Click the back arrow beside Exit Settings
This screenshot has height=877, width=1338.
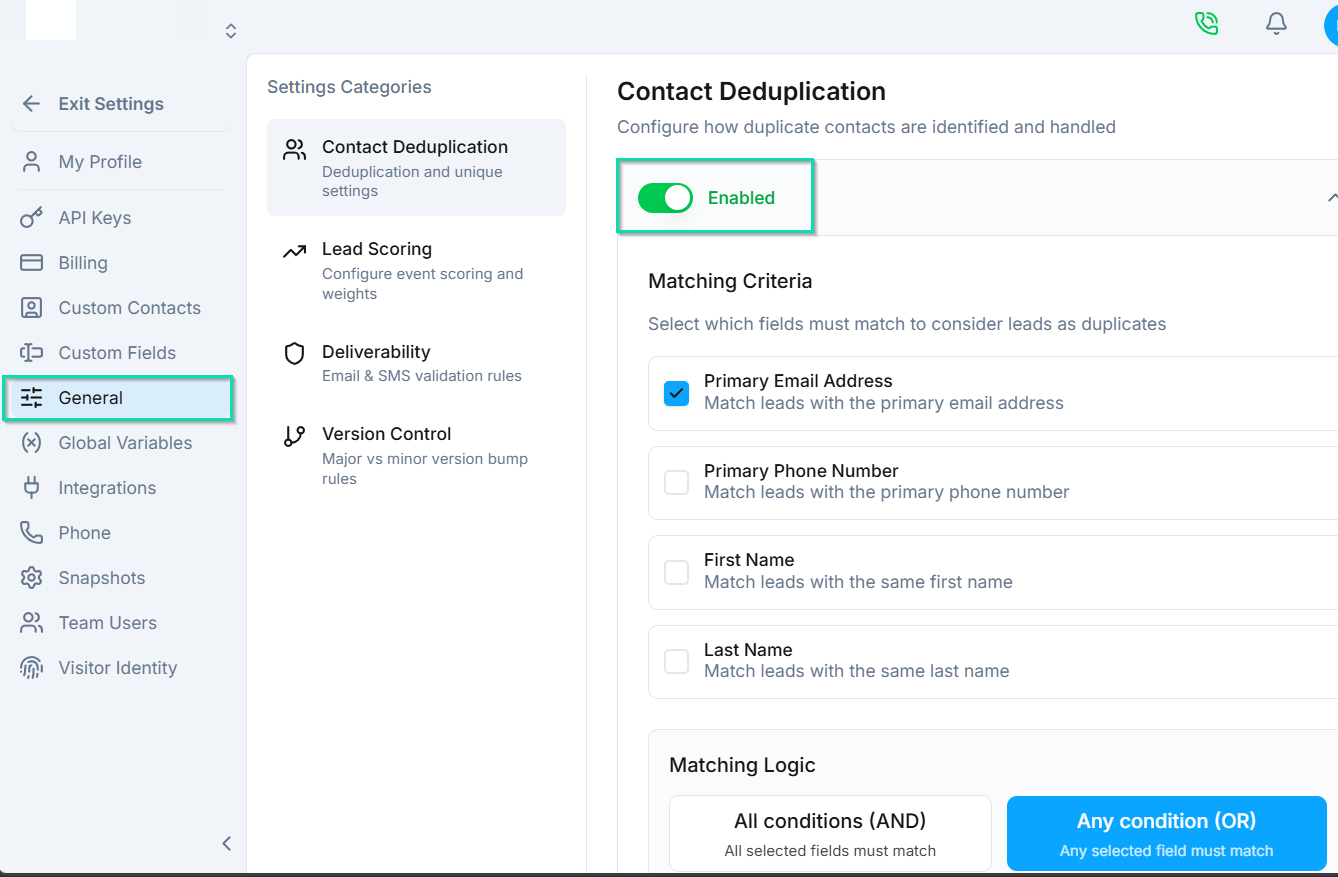[32, 104]
